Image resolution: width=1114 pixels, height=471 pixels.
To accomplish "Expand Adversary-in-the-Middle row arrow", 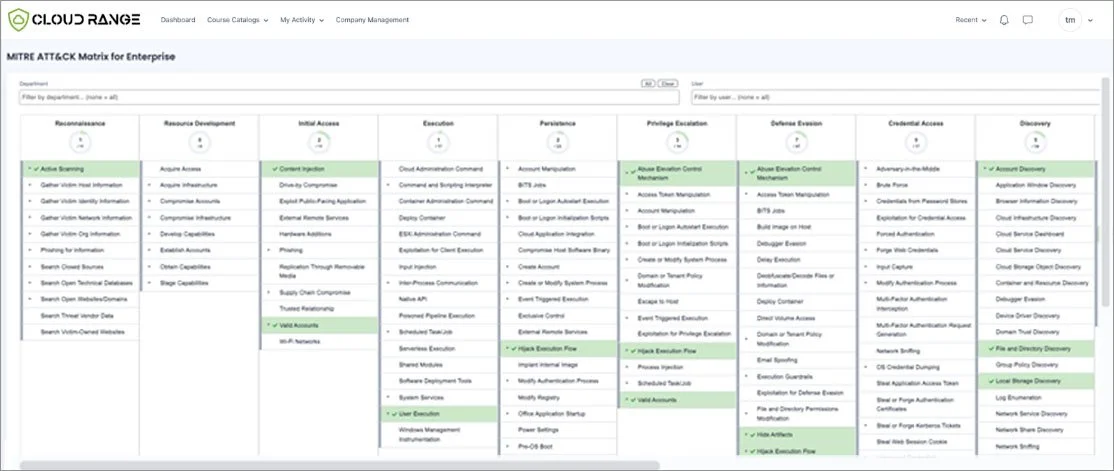I will pyautogui.click(x=865, y=168).
